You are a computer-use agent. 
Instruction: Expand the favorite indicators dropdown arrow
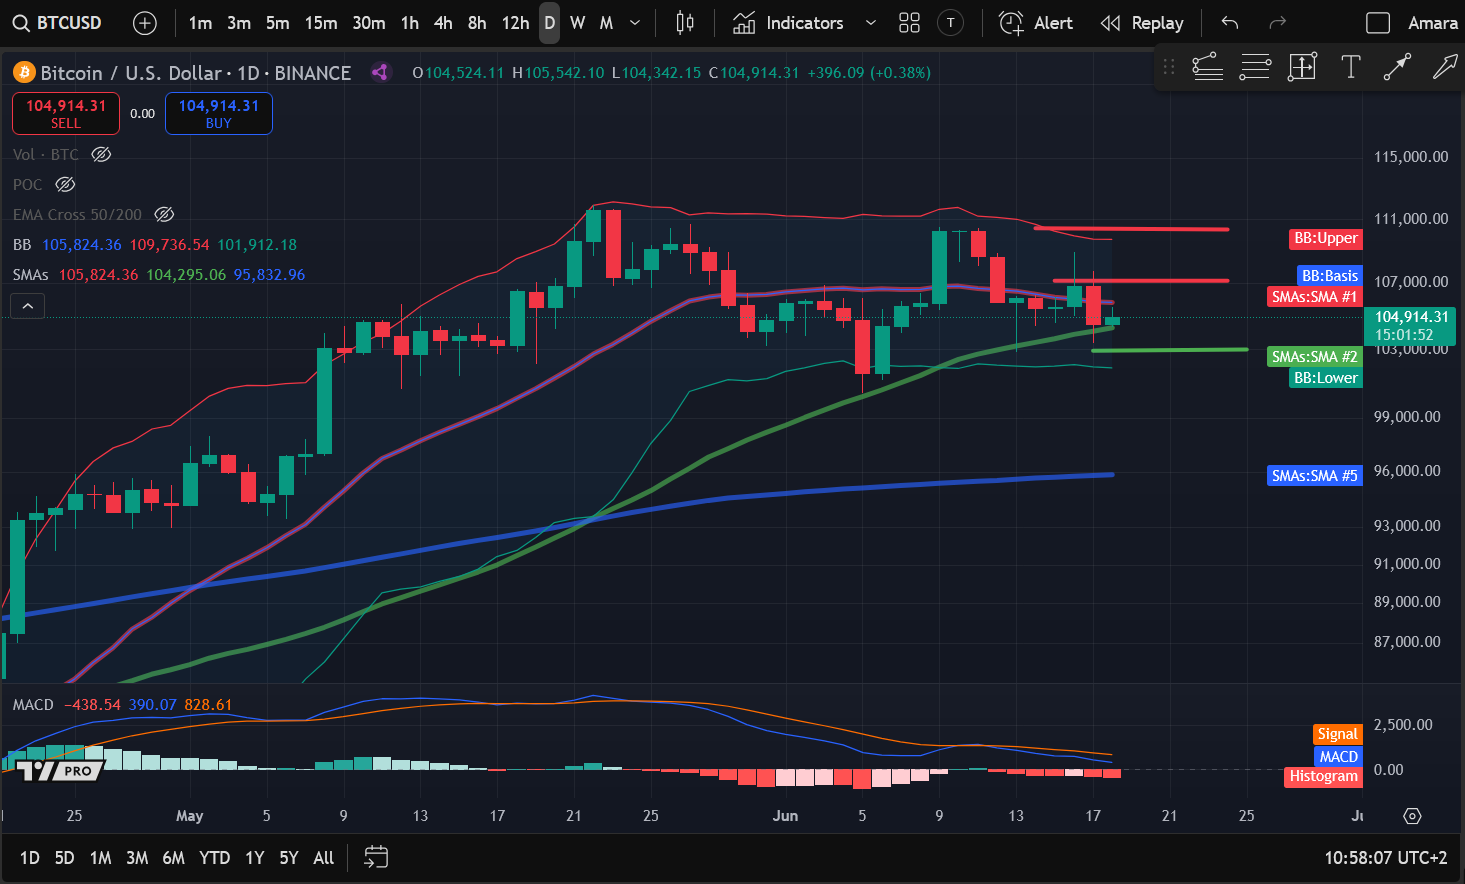(871, 23)
